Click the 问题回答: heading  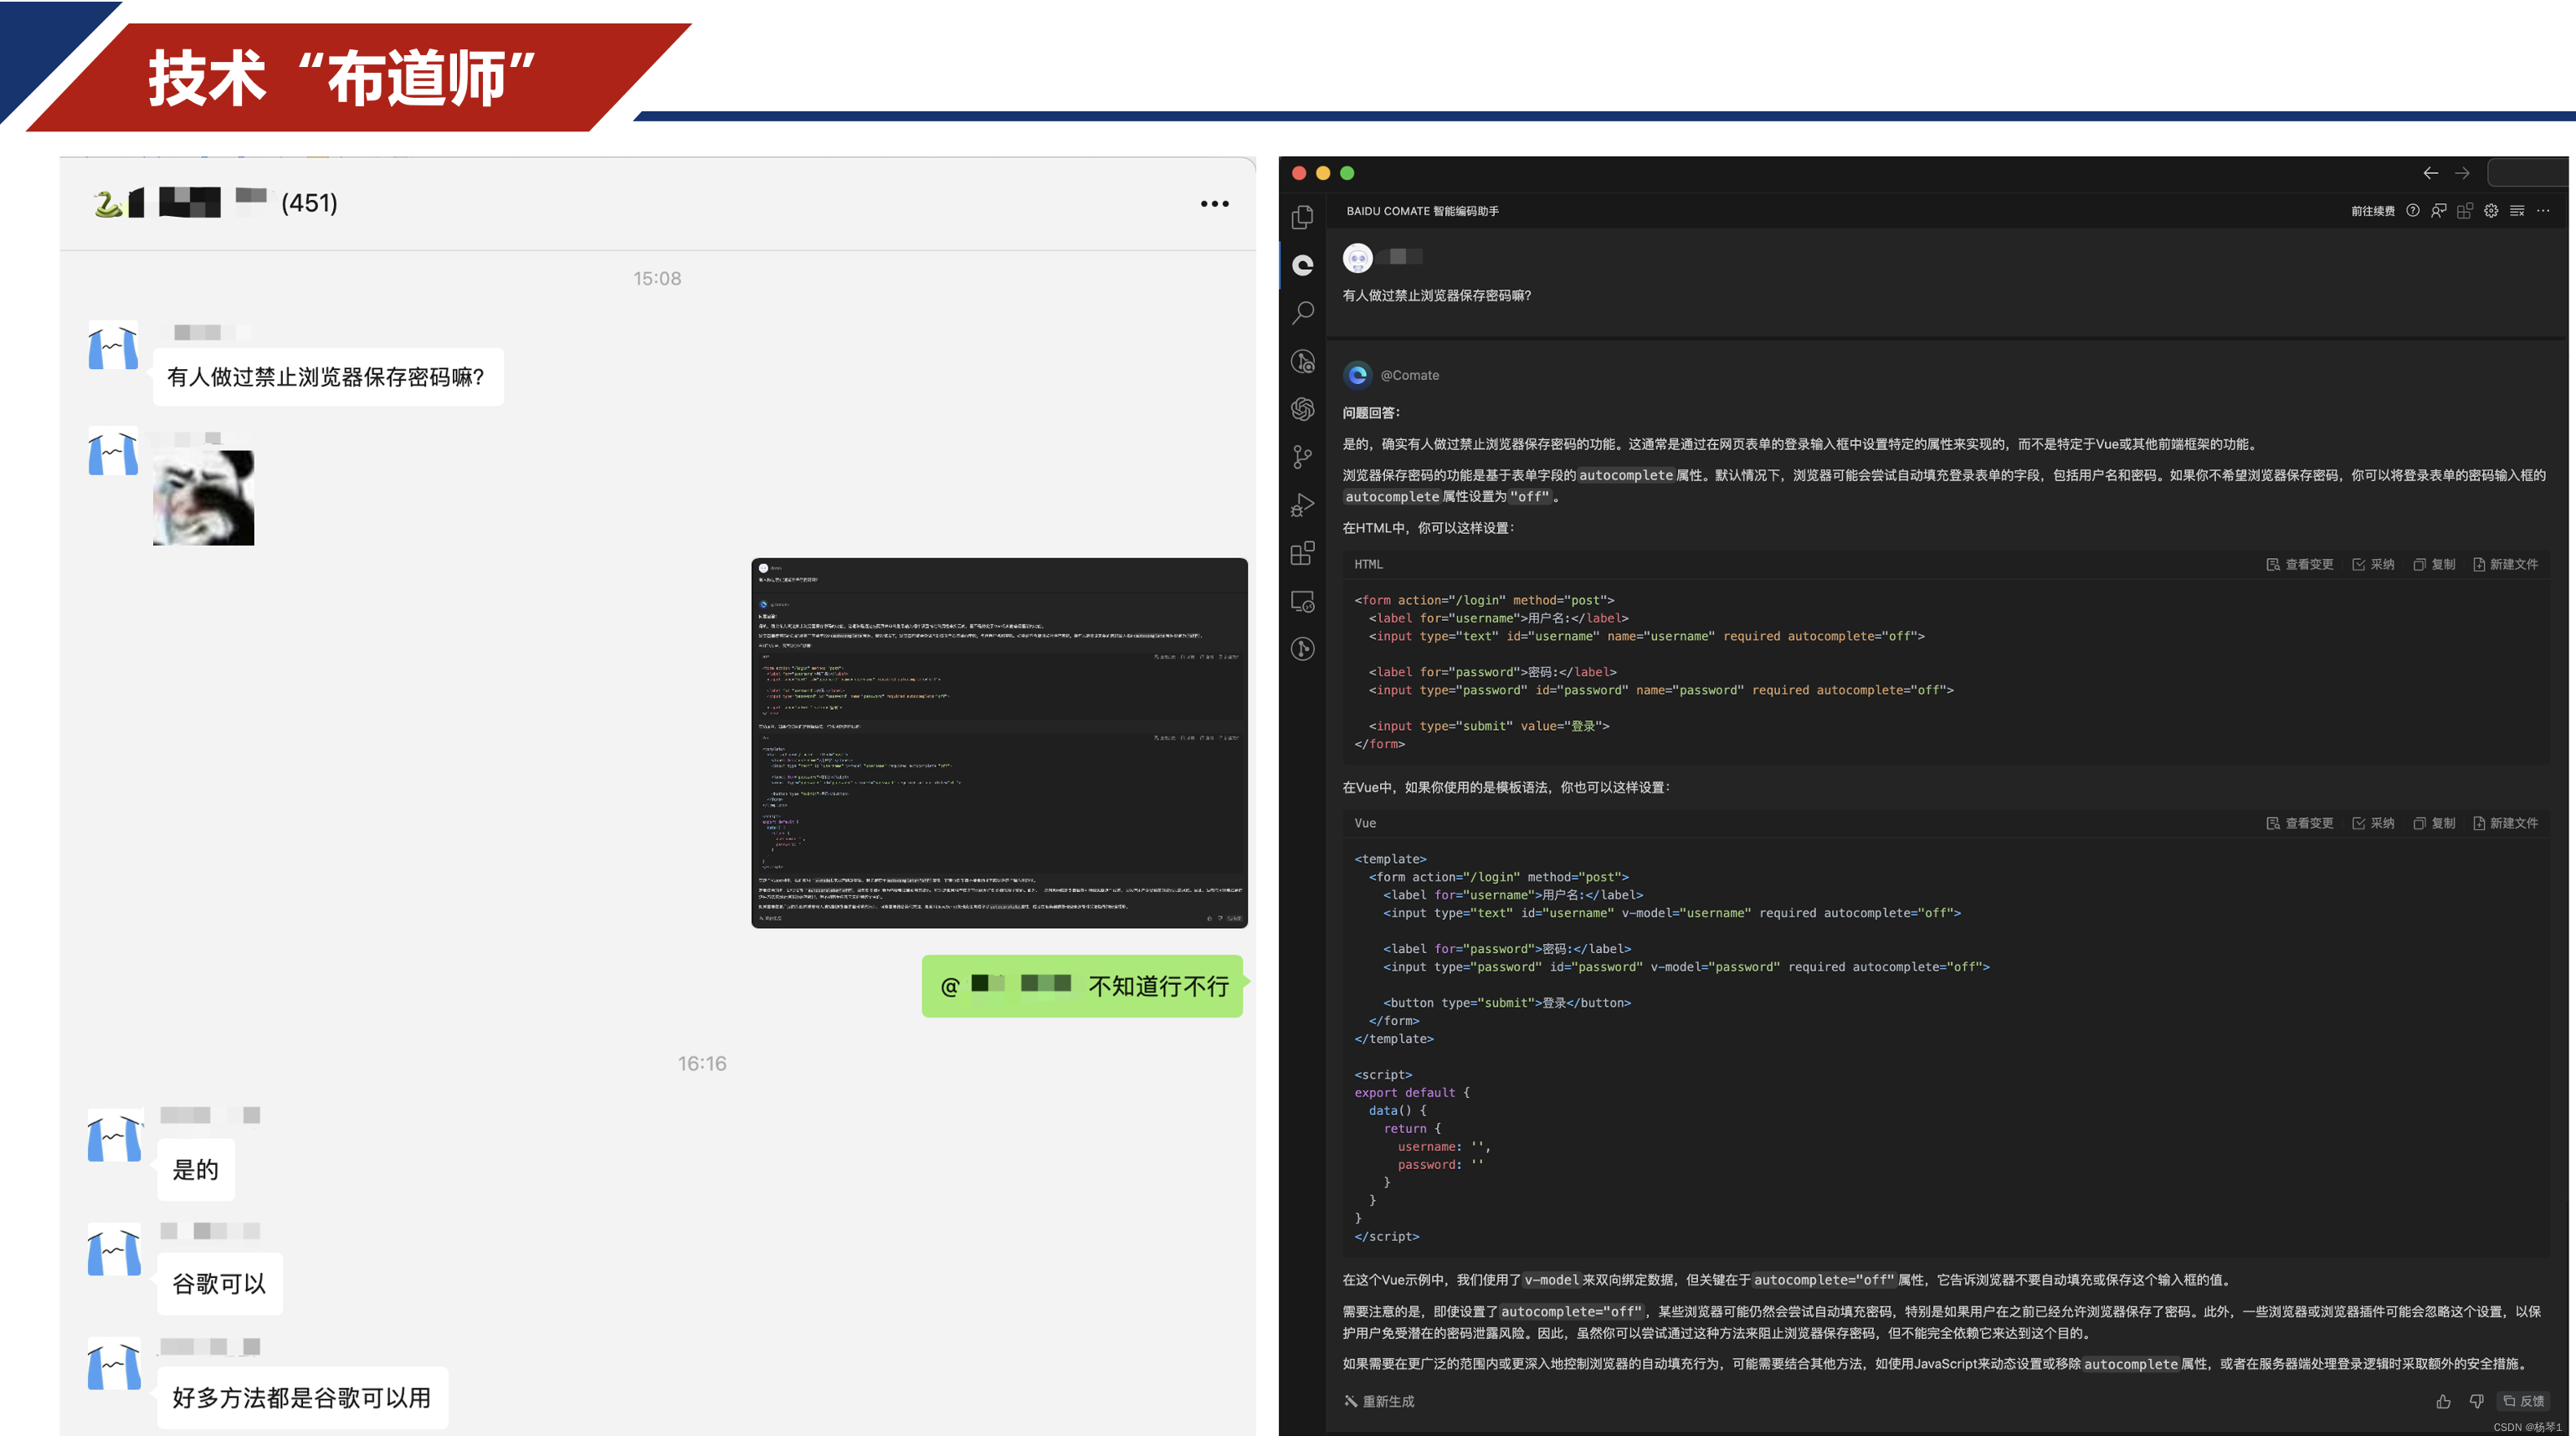tap(1371, 413)
